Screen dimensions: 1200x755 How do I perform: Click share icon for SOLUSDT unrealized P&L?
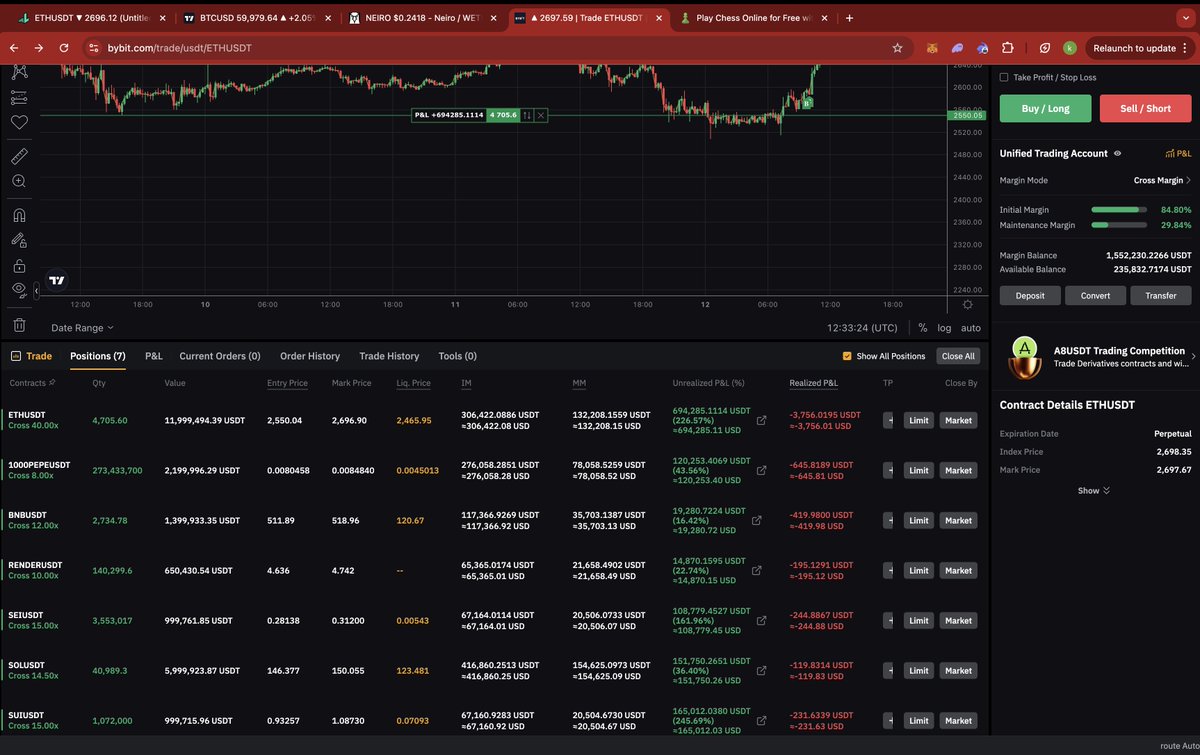[760, 671]
